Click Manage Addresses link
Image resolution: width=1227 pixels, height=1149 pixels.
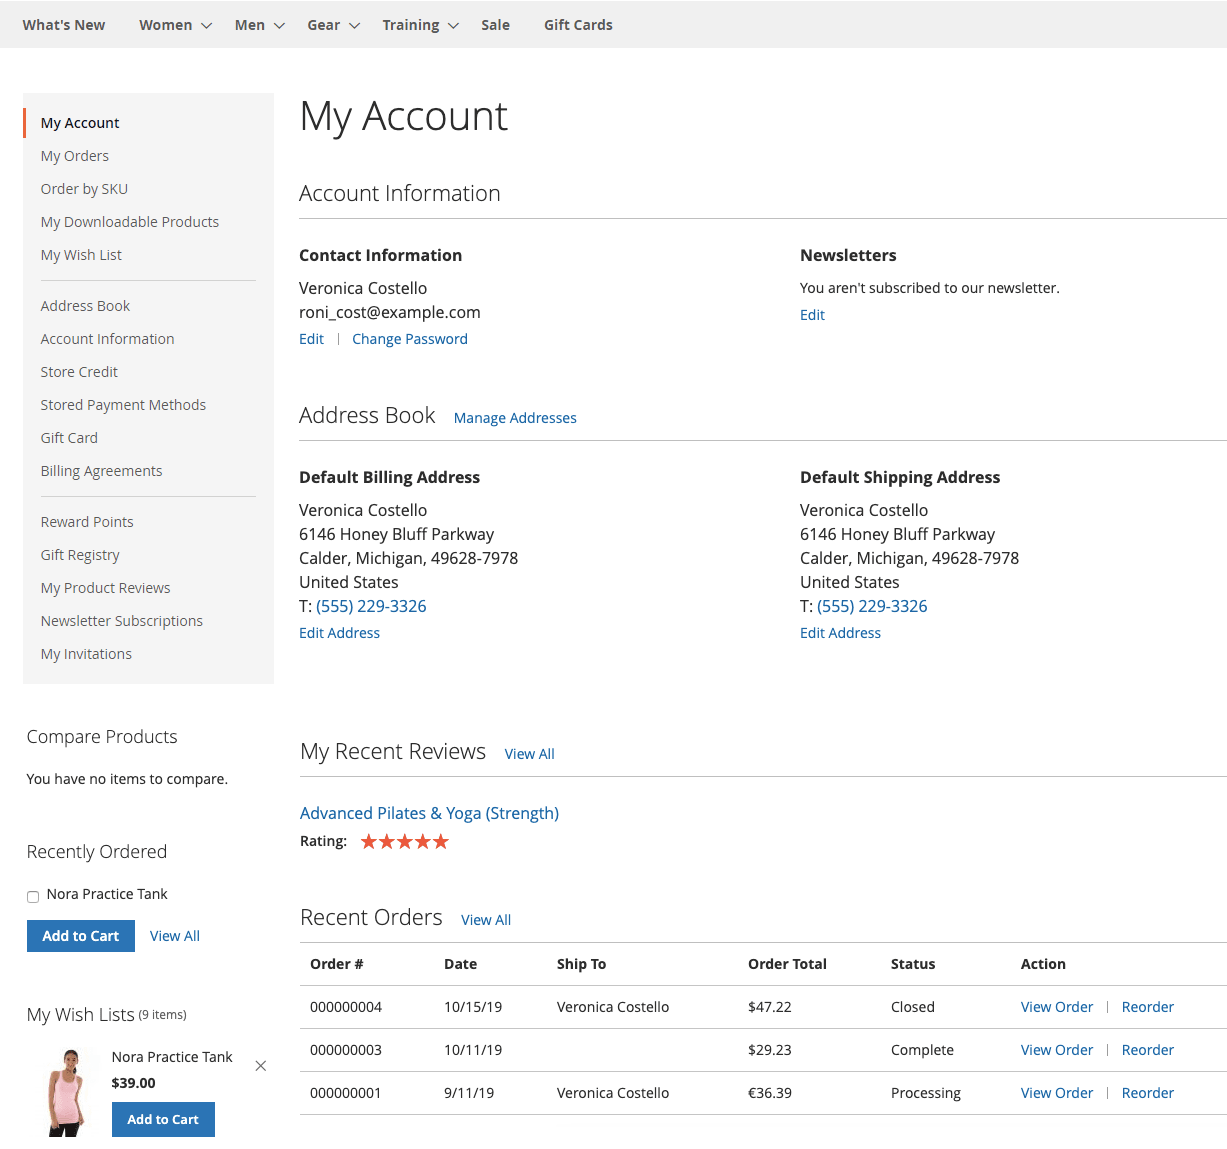(x=515, y=418)
